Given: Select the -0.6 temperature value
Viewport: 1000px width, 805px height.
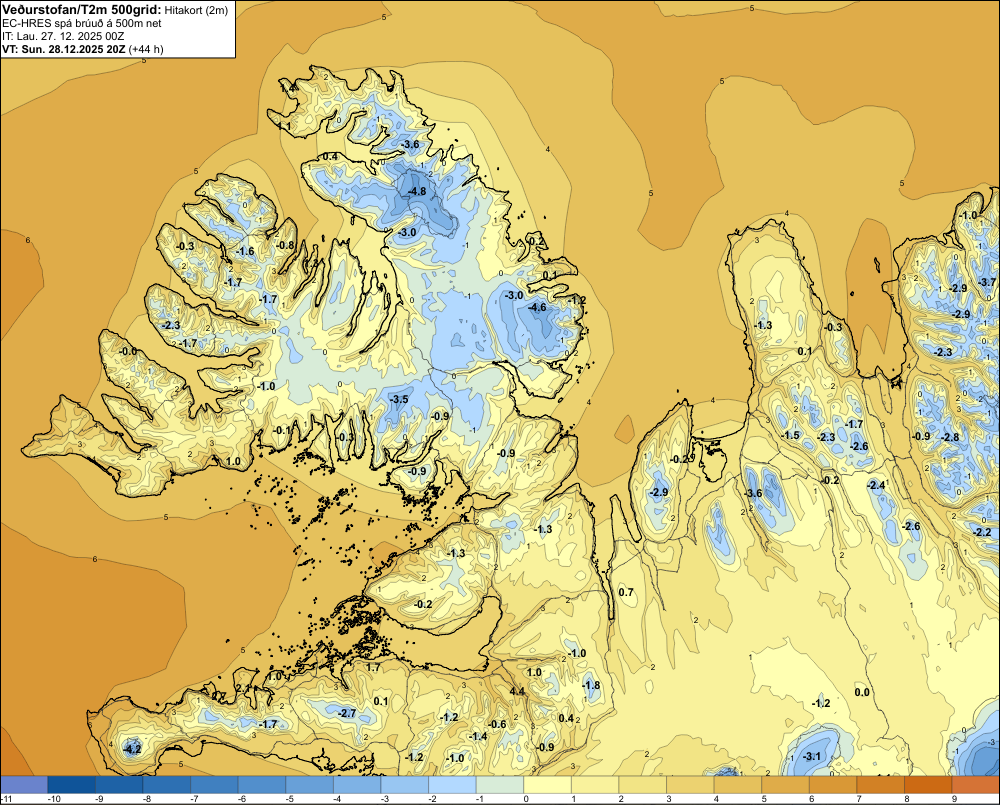Looking at the screenshot, I should tap(497, 724).
